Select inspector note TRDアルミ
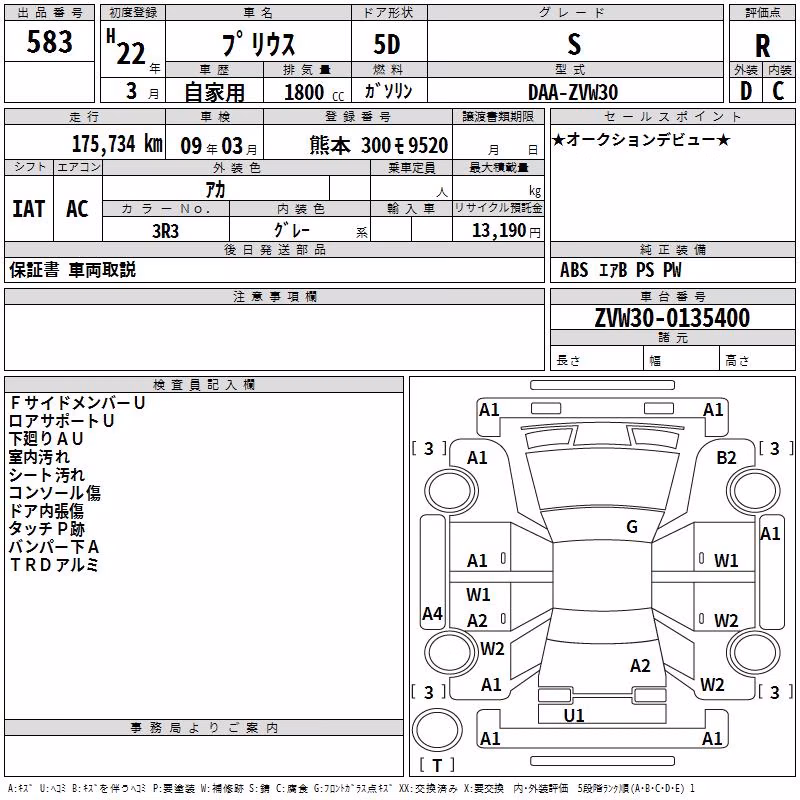Viewport: 800px width, 800px height. click(54, 565)
